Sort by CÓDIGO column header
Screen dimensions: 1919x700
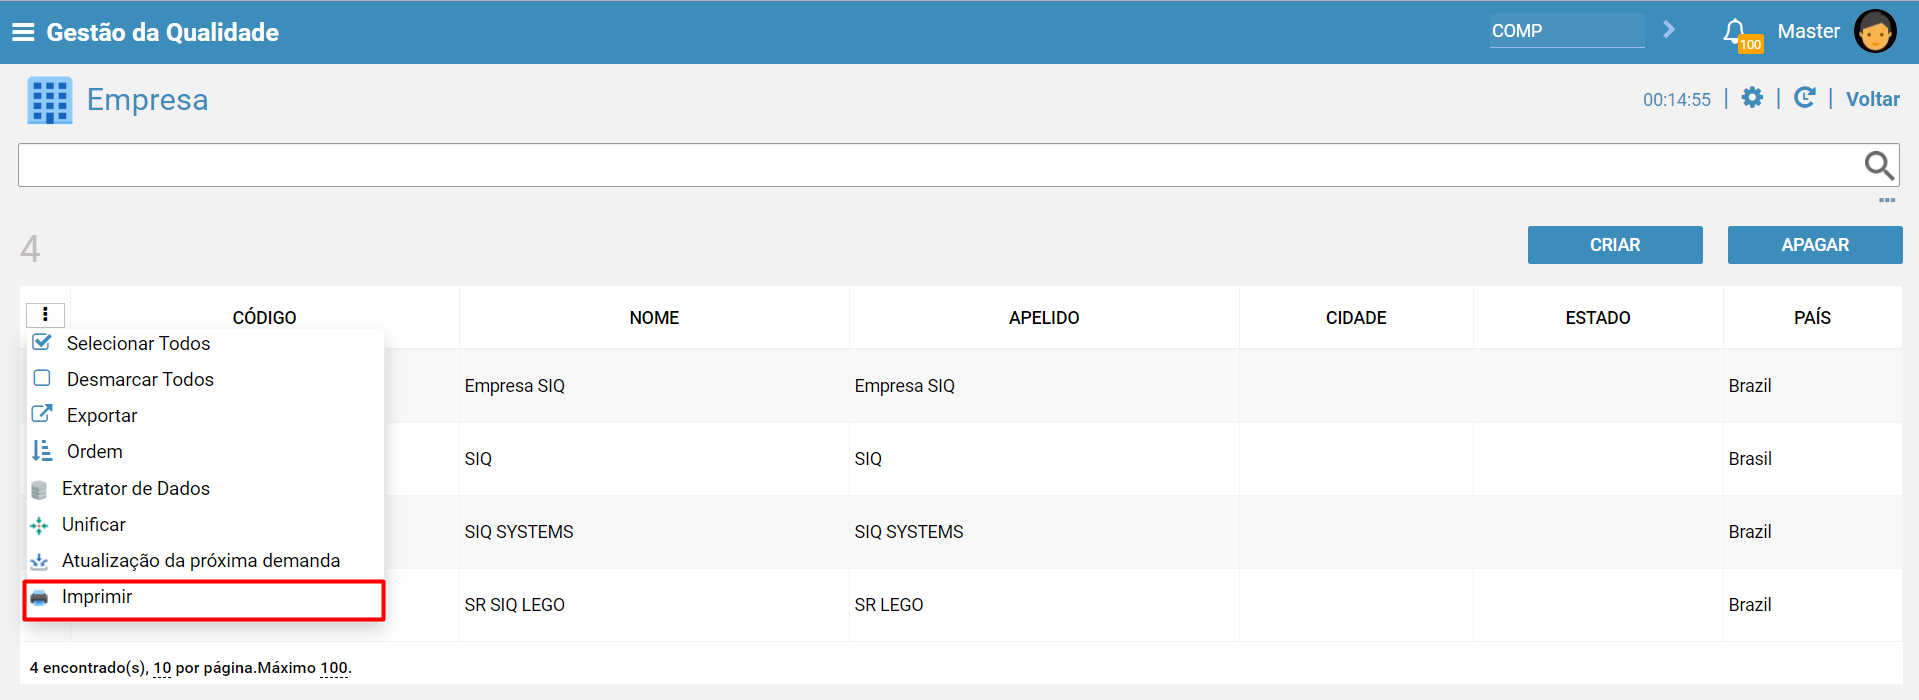click(264, 318)
